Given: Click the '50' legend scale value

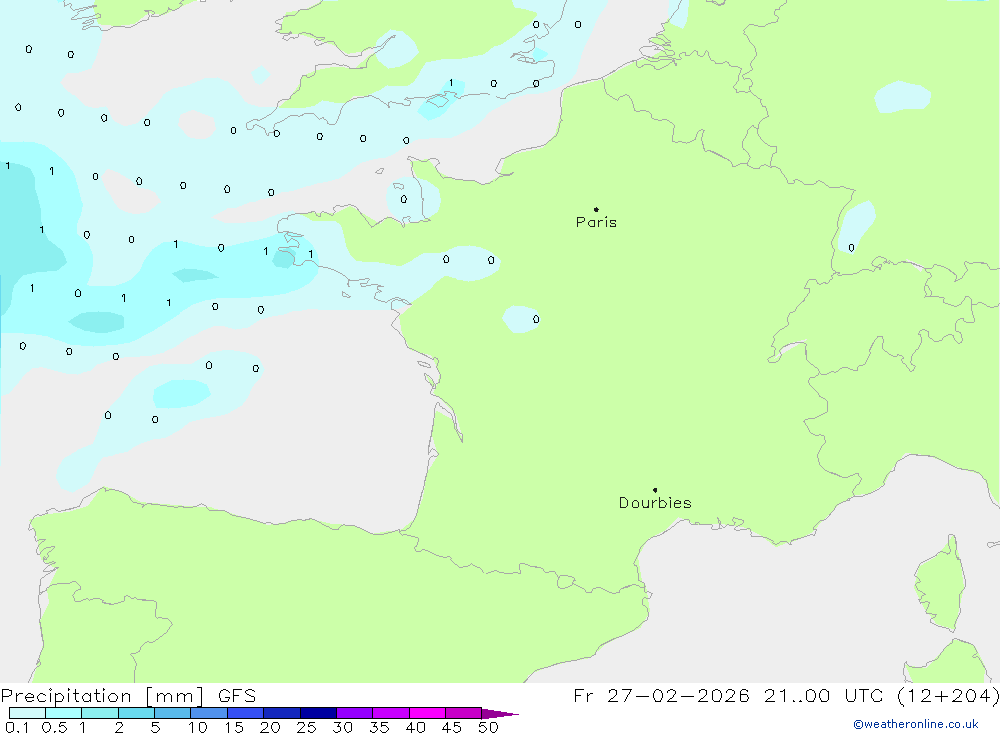Looking at the screenshot, I should pos(488,727).
